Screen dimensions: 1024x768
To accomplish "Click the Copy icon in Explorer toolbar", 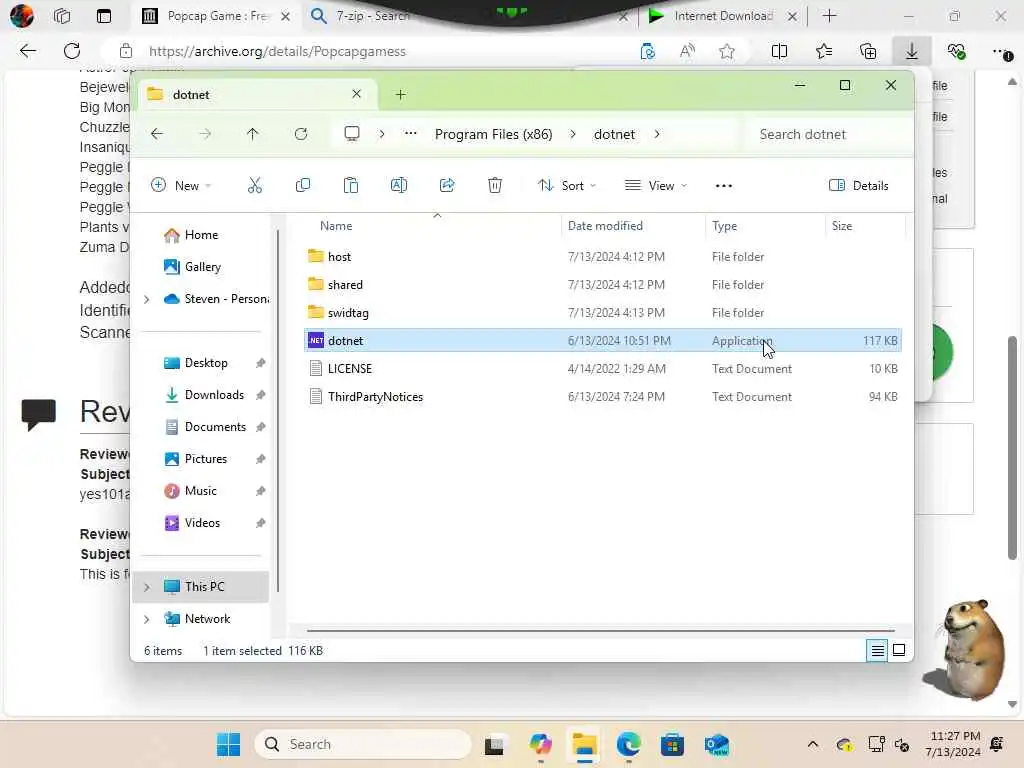I will [302, 185].
